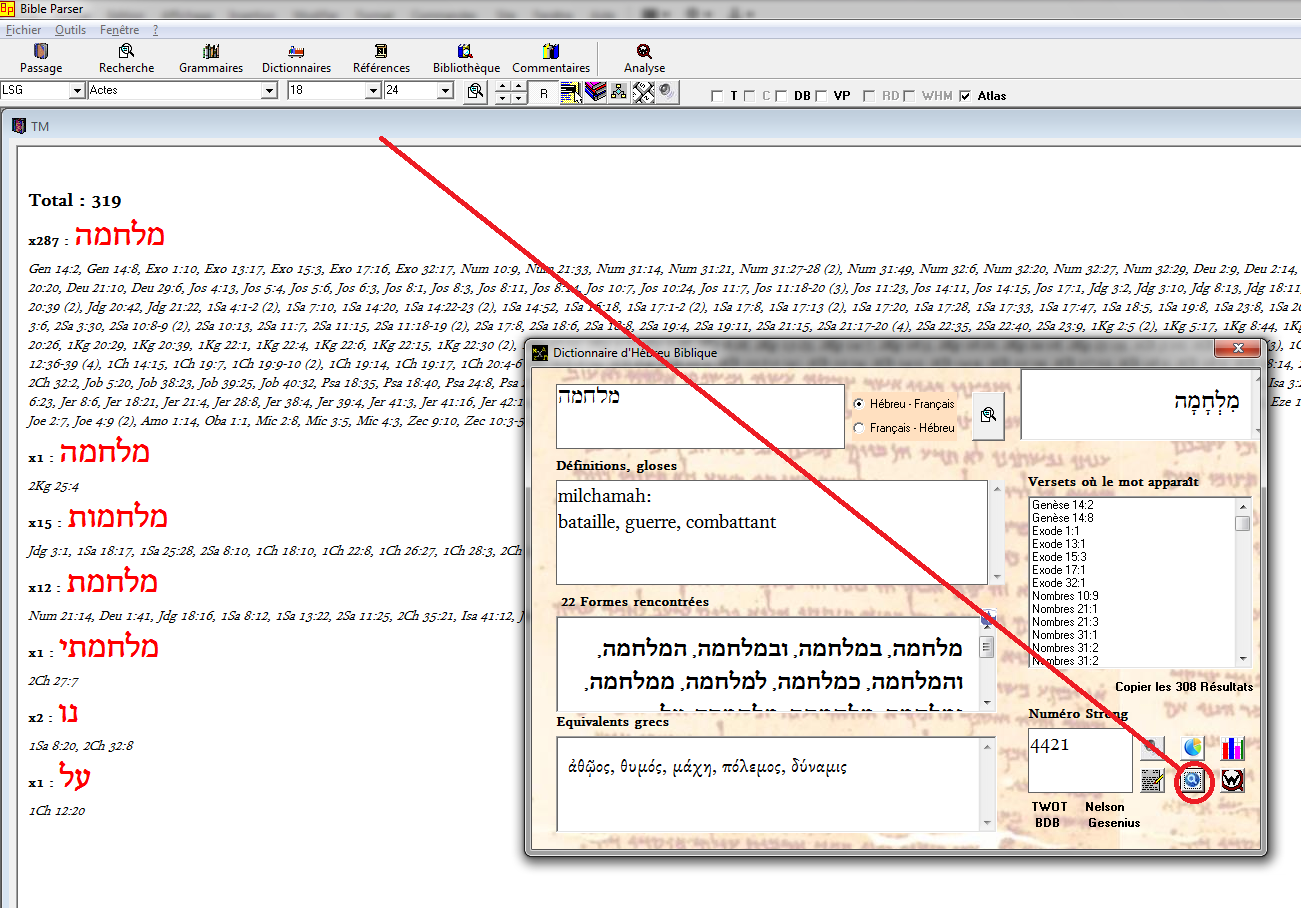Click the search button in the Hebrew dictionary
Image resolution: width=1301 pixels, height=908 pixels.
(x=987, y=415)
